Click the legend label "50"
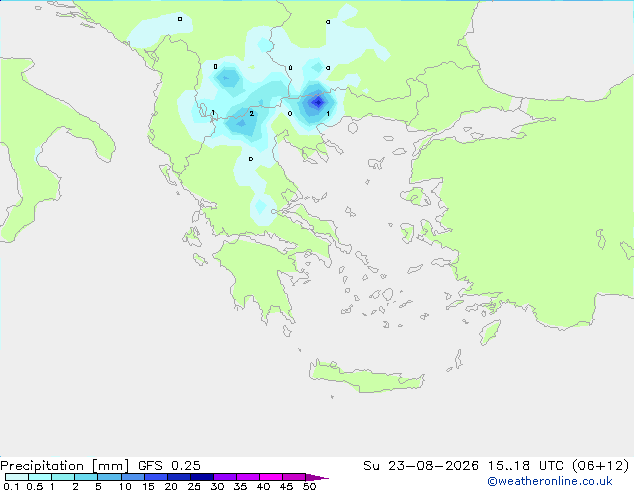Viewport: 634px width, 490px height. tap(309, 486)
